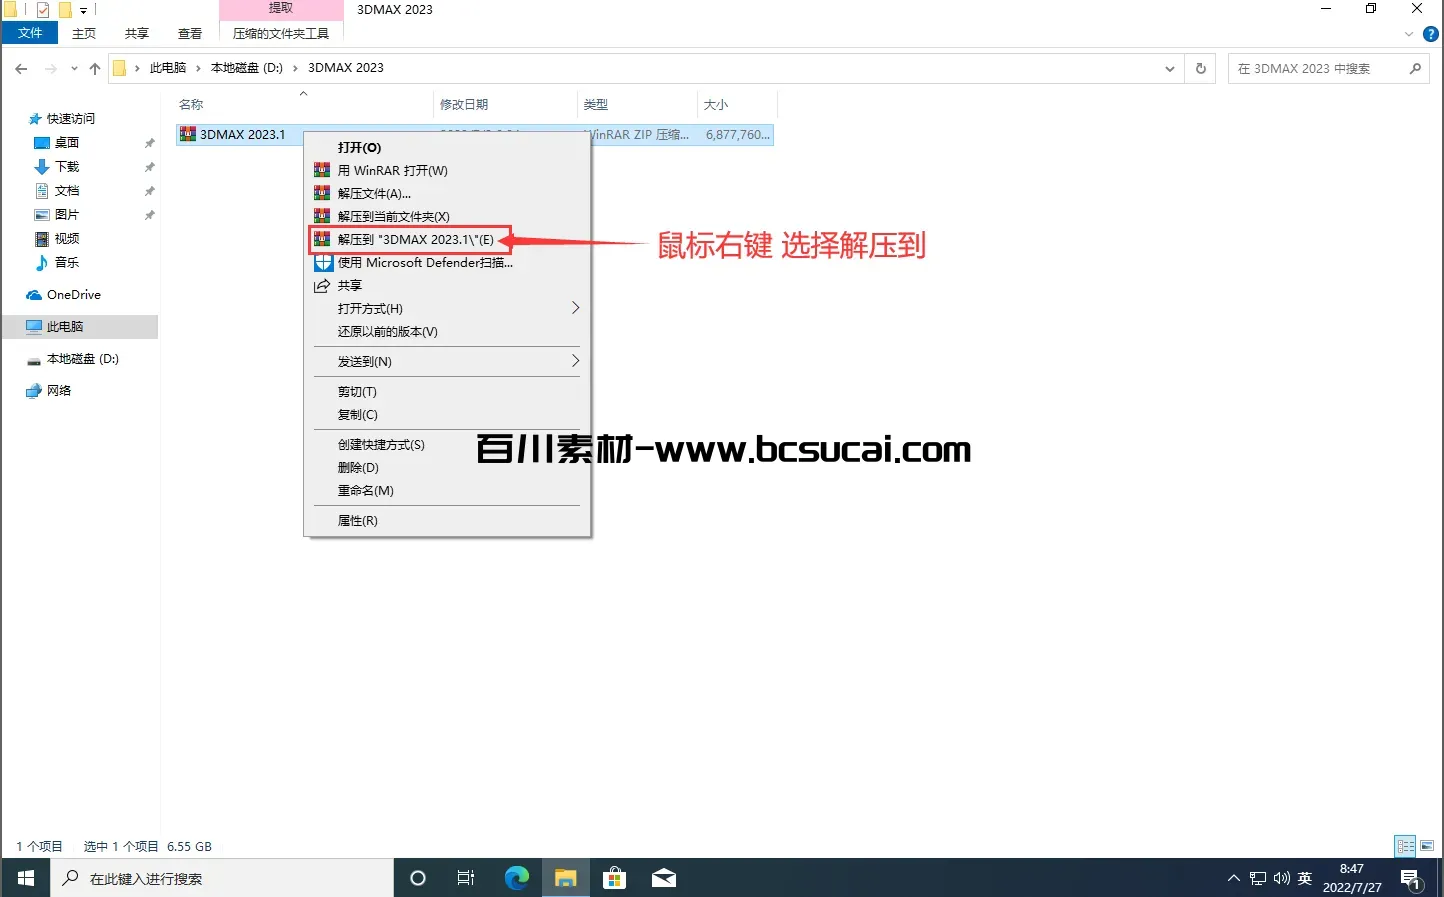The width and height of the screenshot is (1444, 897).
Task: Choose 还原以前的版本(V)
Action: click(x=447, y=331)
